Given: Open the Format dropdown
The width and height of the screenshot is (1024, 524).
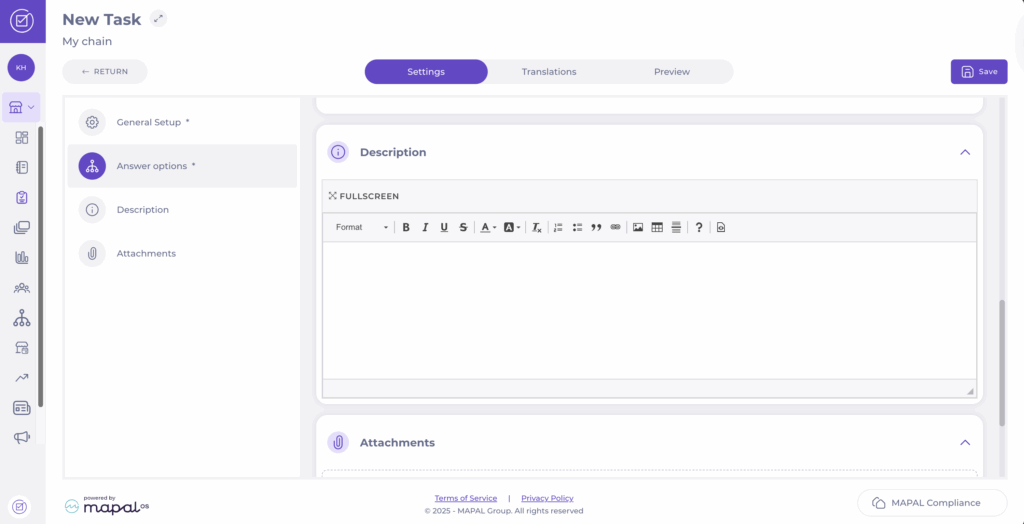Looking at the screenshot, I should coord(361,228).
